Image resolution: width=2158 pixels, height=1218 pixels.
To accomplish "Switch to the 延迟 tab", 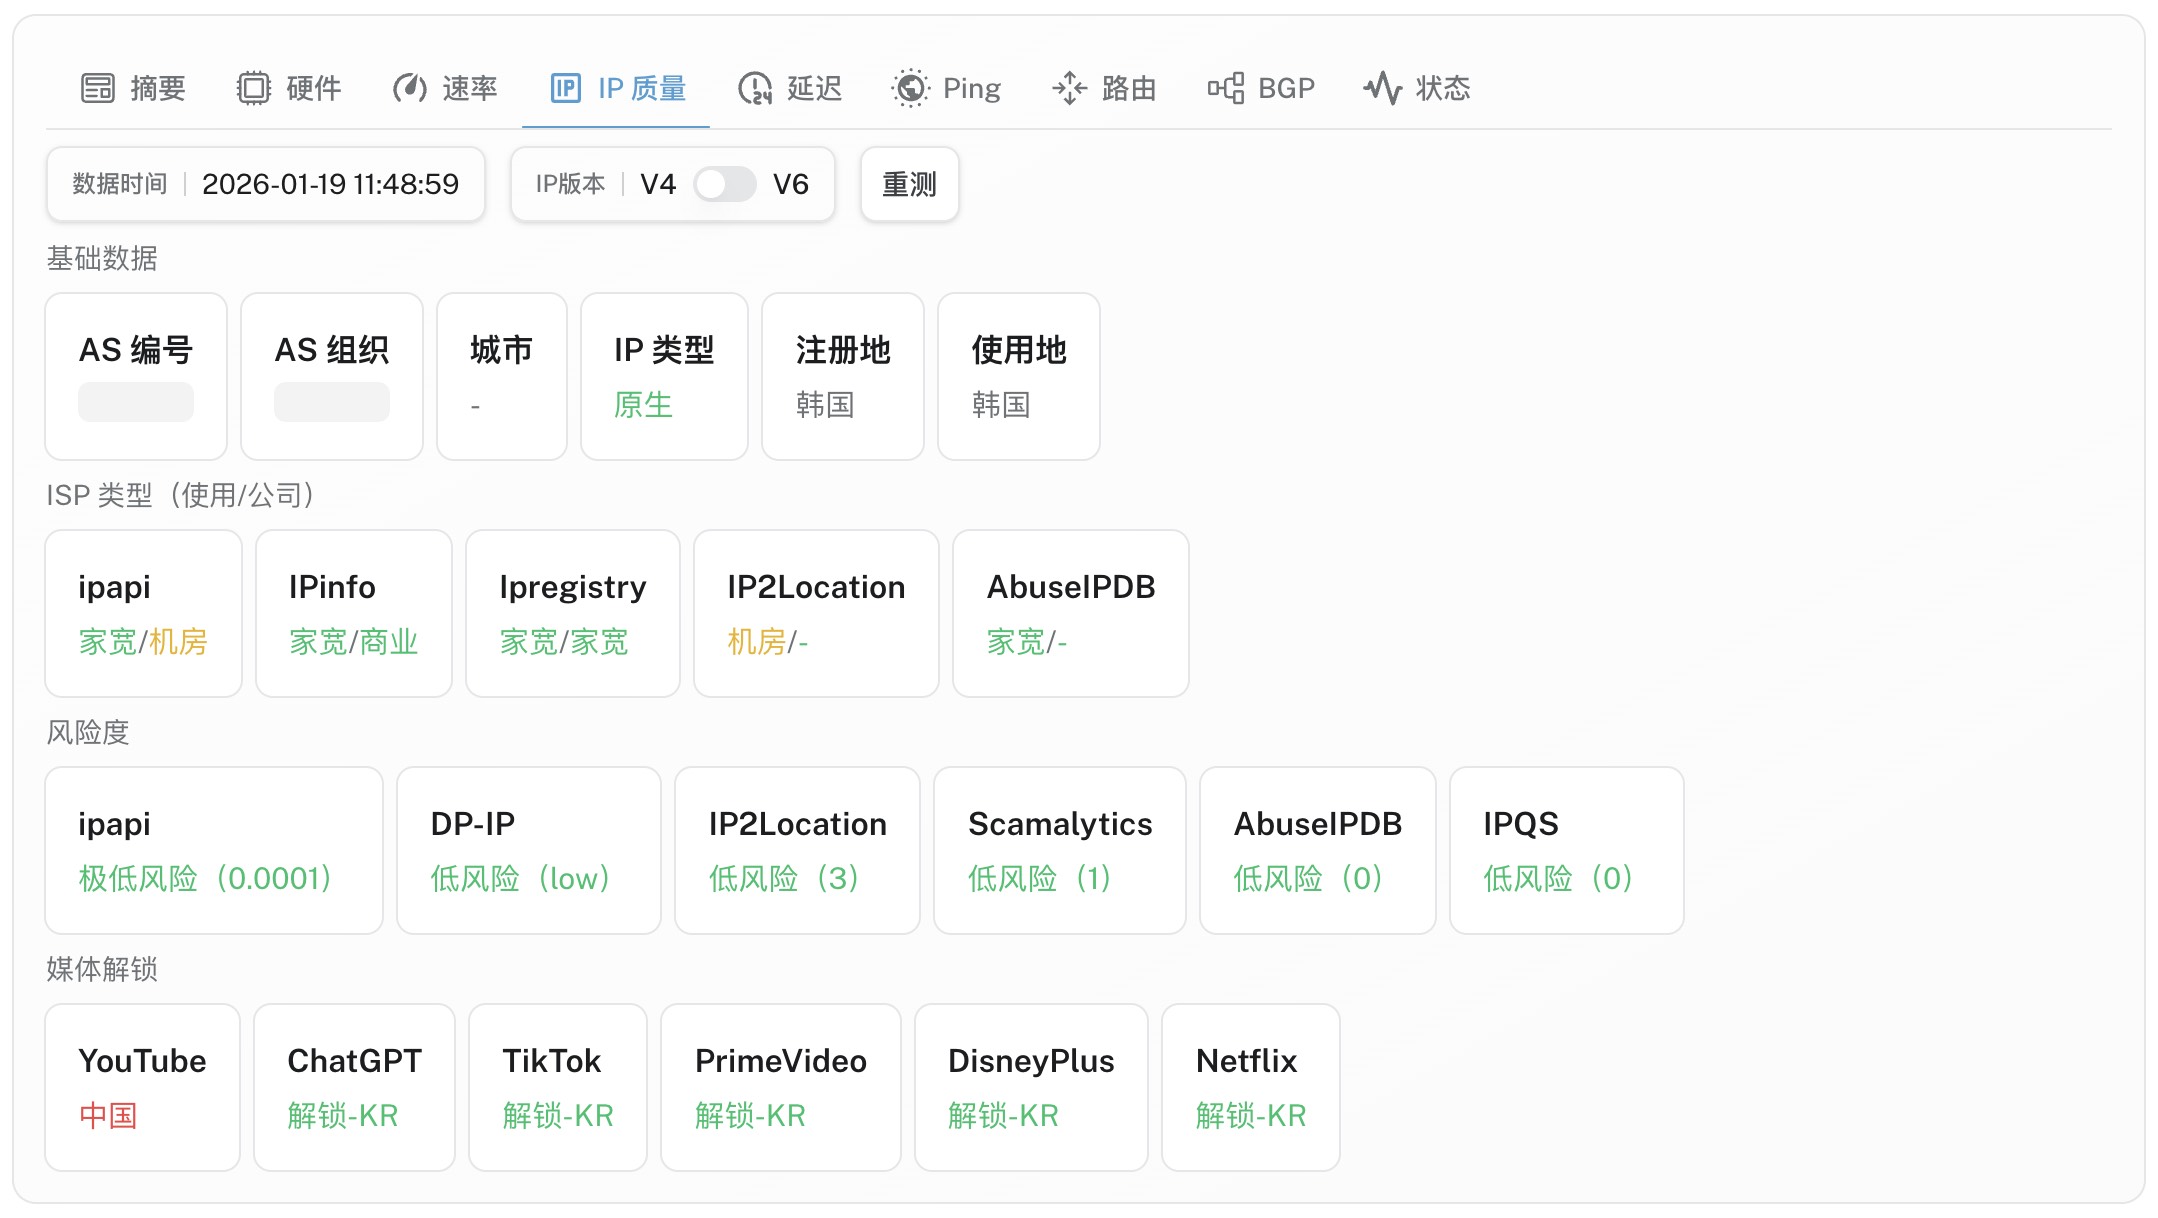I will coord(814,88).
